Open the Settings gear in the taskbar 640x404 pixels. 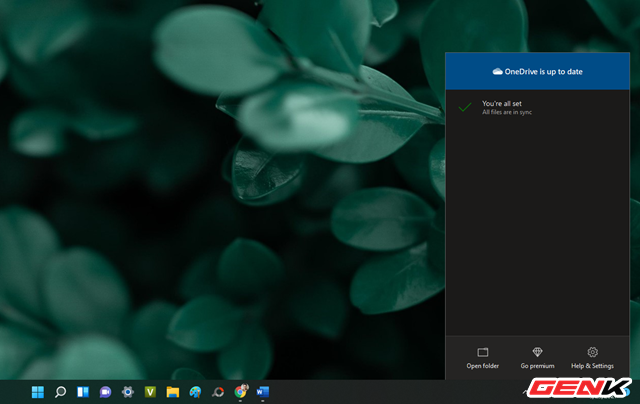click(x=128, y=392)
